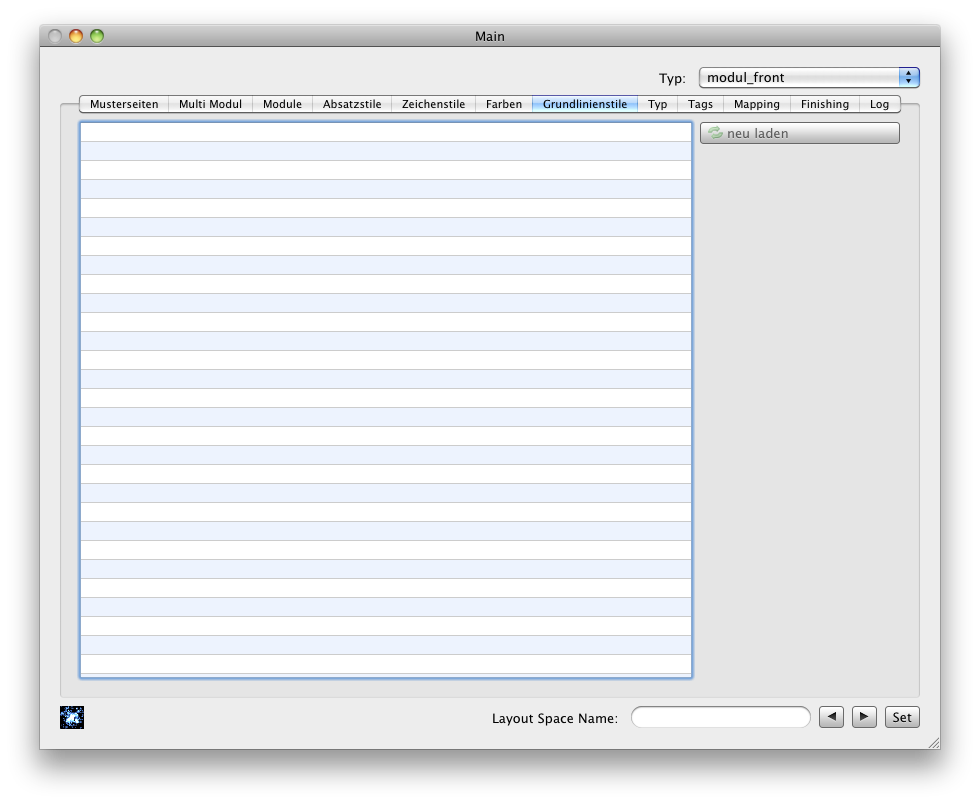Select the Grundlinienstile tab
Screen dimensions: 980x804
click(x=585, y=104)
